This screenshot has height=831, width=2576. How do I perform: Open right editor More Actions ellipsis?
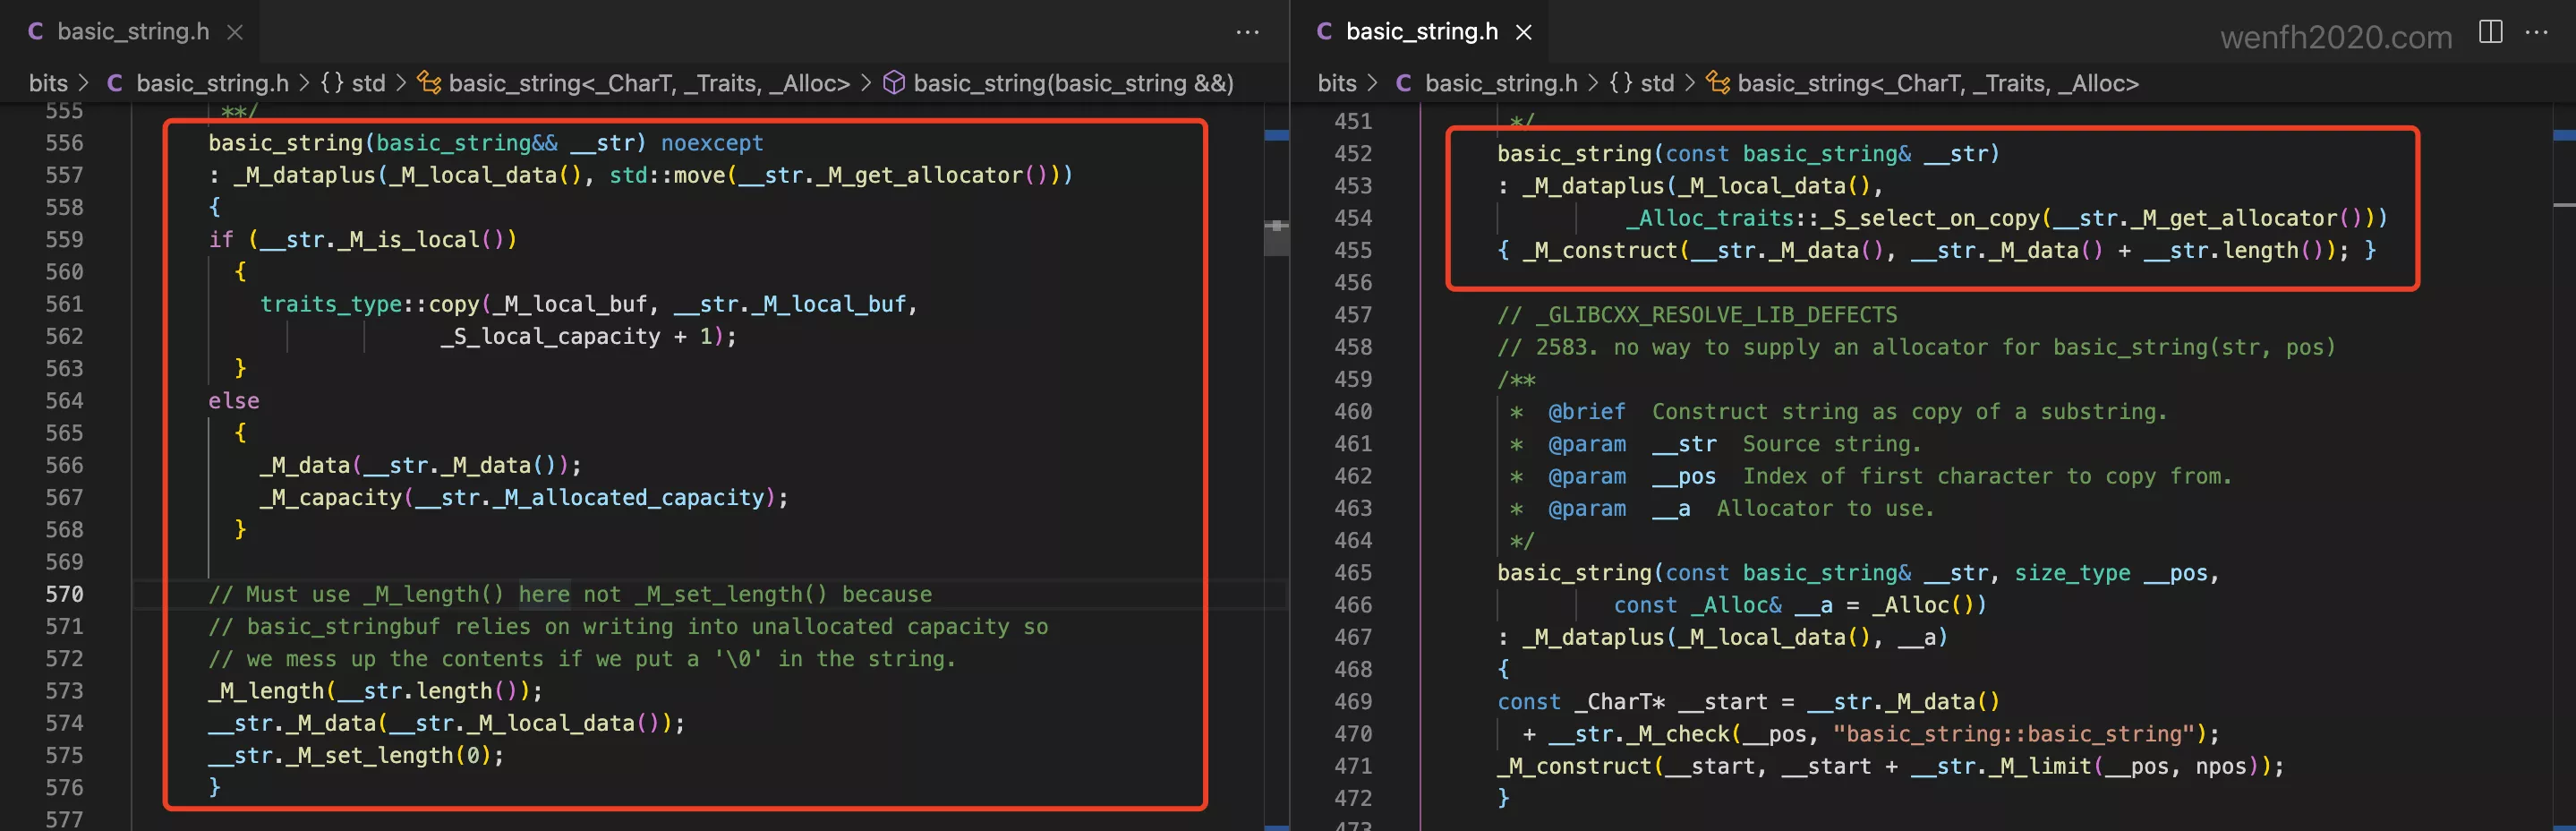(x=2537, y=32)
